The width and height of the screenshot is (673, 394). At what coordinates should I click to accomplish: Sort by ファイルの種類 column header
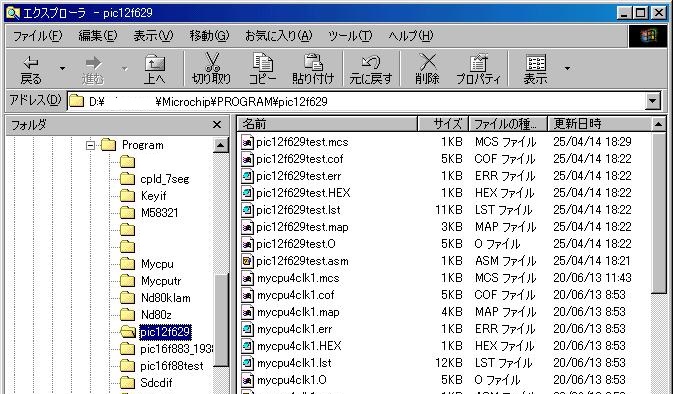pyautogui.click(x=508, y=124)
